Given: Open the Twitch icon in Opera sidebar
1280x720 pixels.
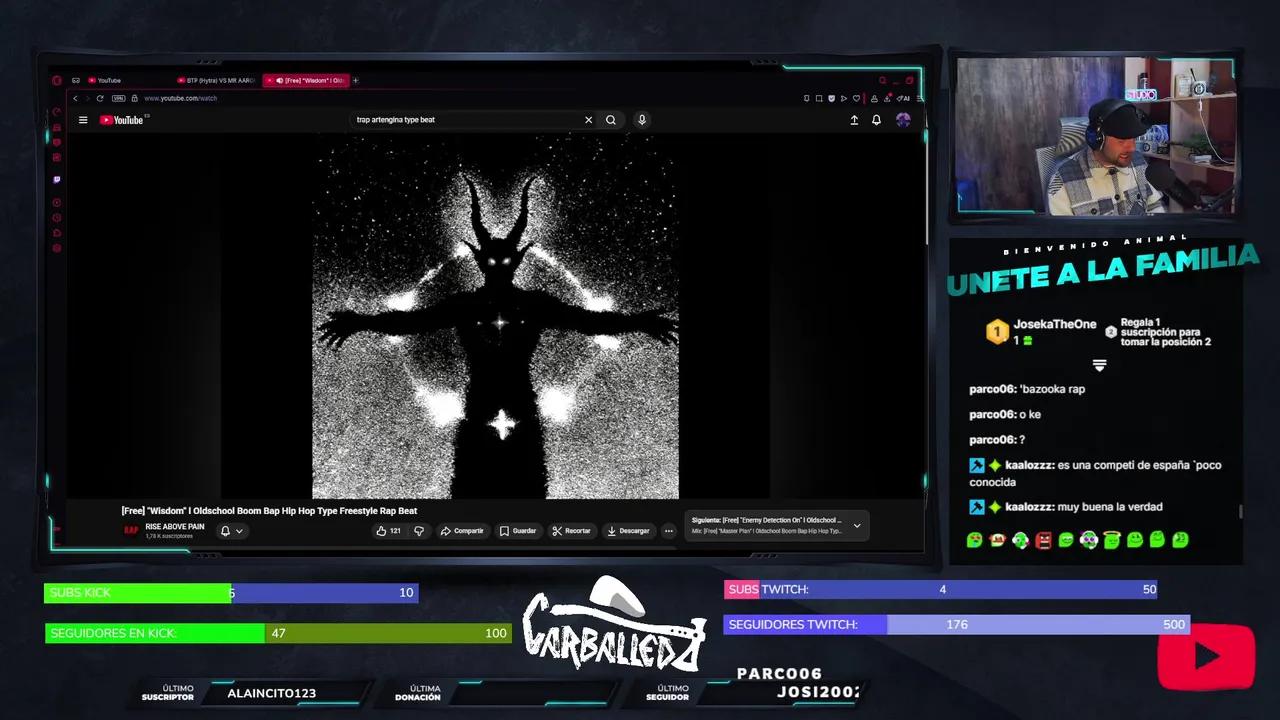Looking at the screenshot, I should click(x=57, y=180).
